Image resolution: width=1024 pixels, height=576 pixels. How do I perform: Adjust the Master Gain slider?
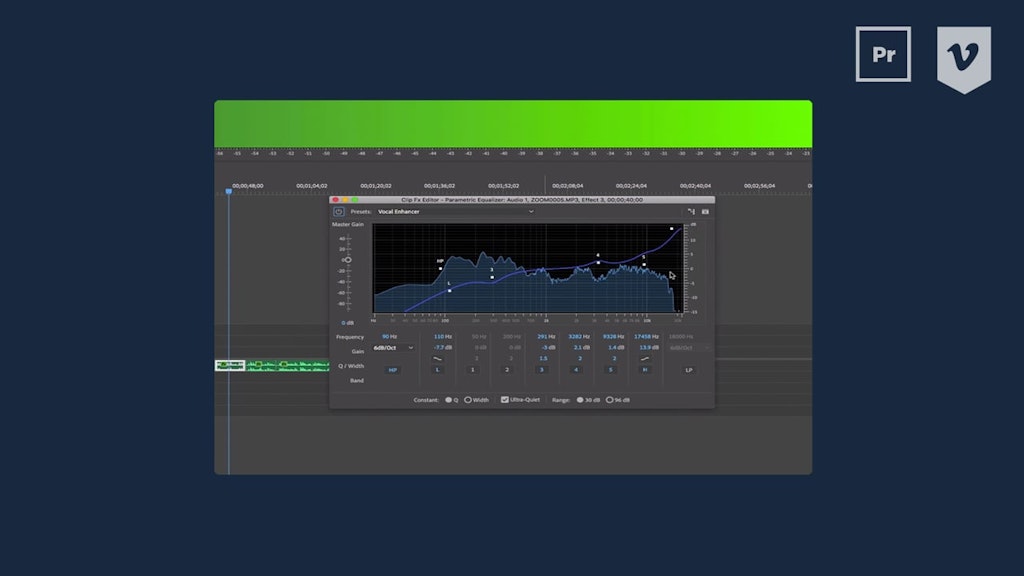coord(348,260)
